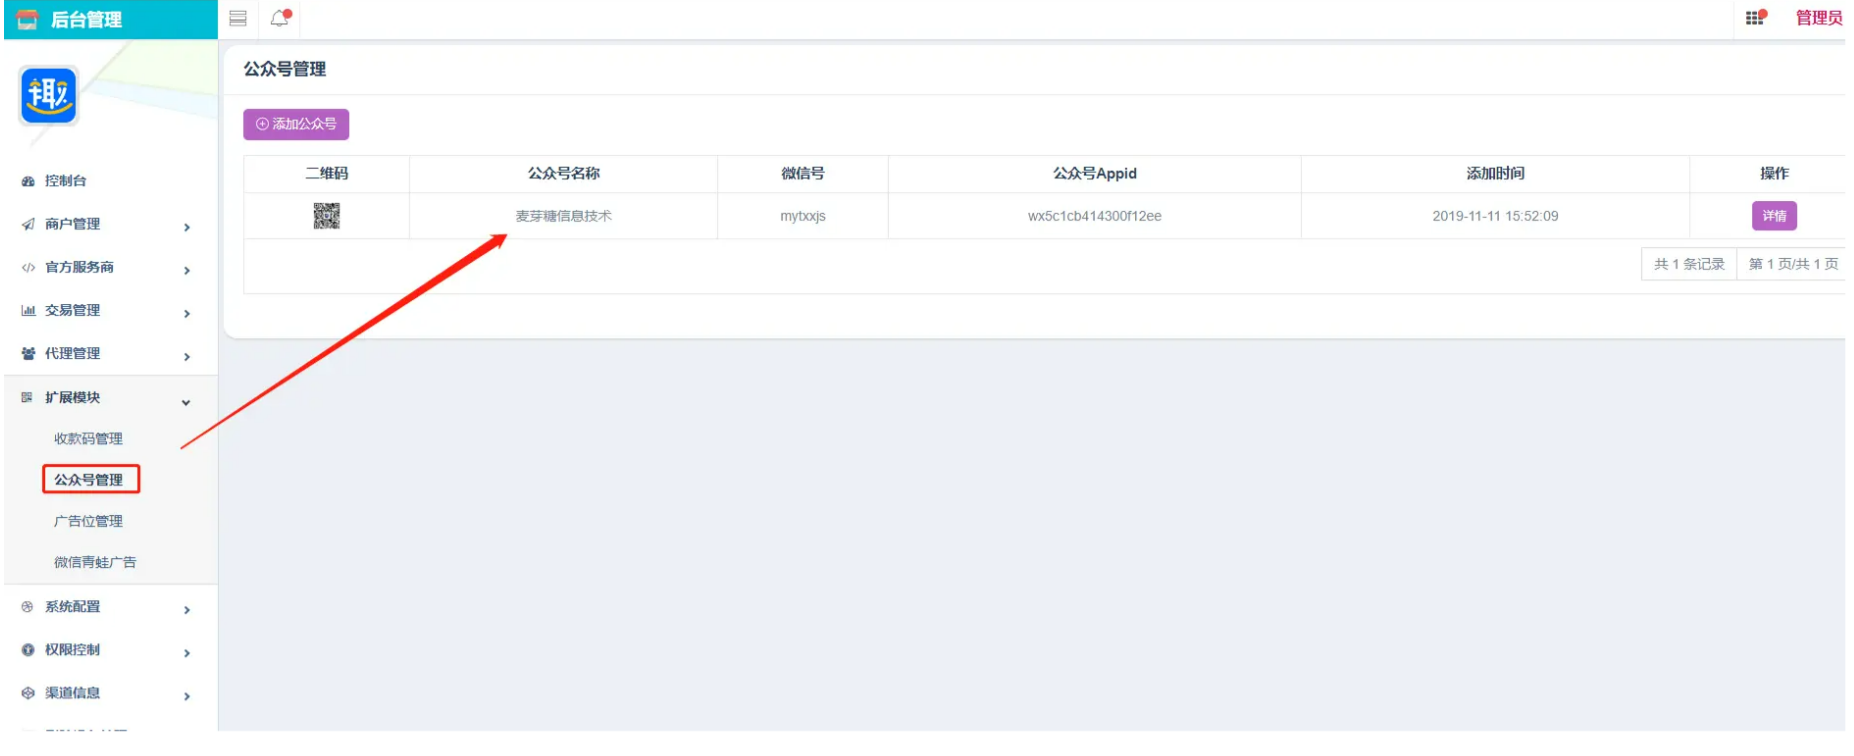Click the 第 1 页/共 1 页 page indicator
Screen dimensions: 1854x756
tap(1793, 264)
